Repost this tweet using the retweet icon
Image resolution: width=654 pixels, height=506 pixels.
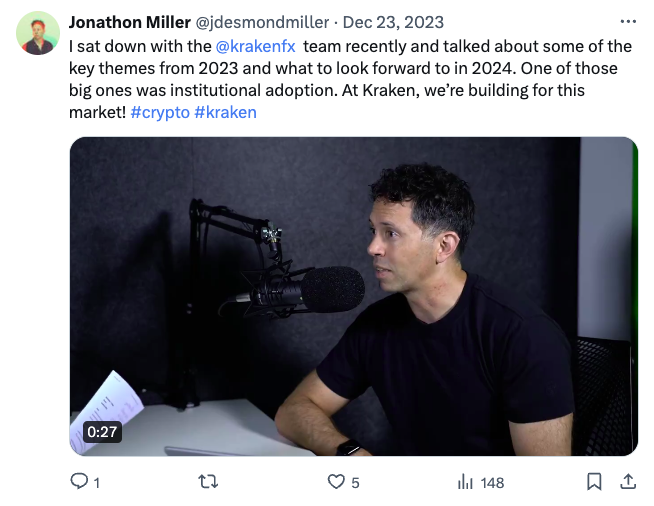tap(208, 482)
